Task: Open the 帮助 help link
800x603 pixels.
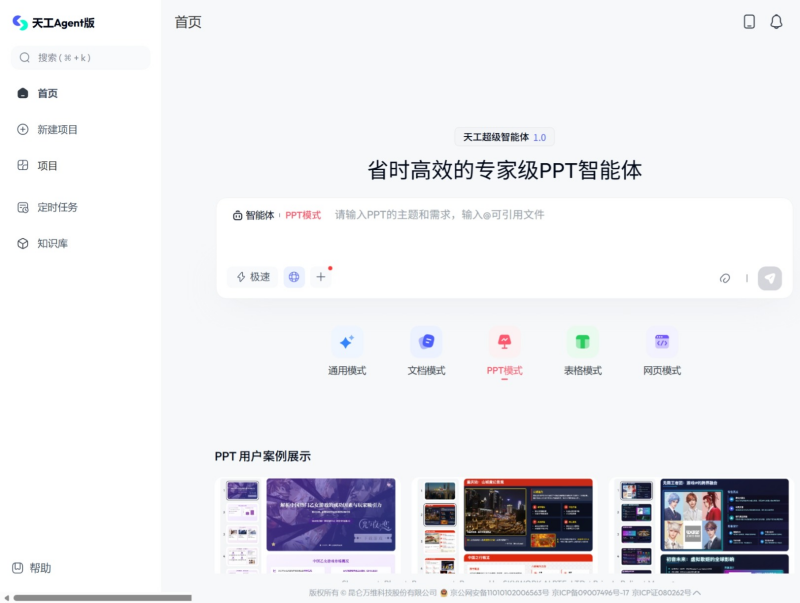Action: click(35, 568)
